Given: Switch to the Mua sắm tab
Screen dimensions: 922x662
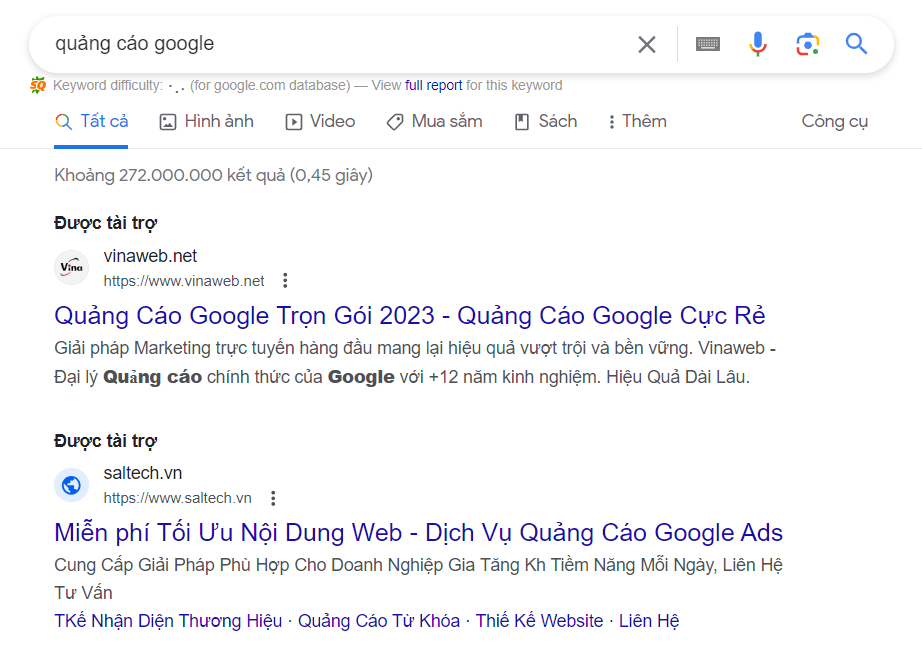Looking at the screenshot, I should (435, 122).
